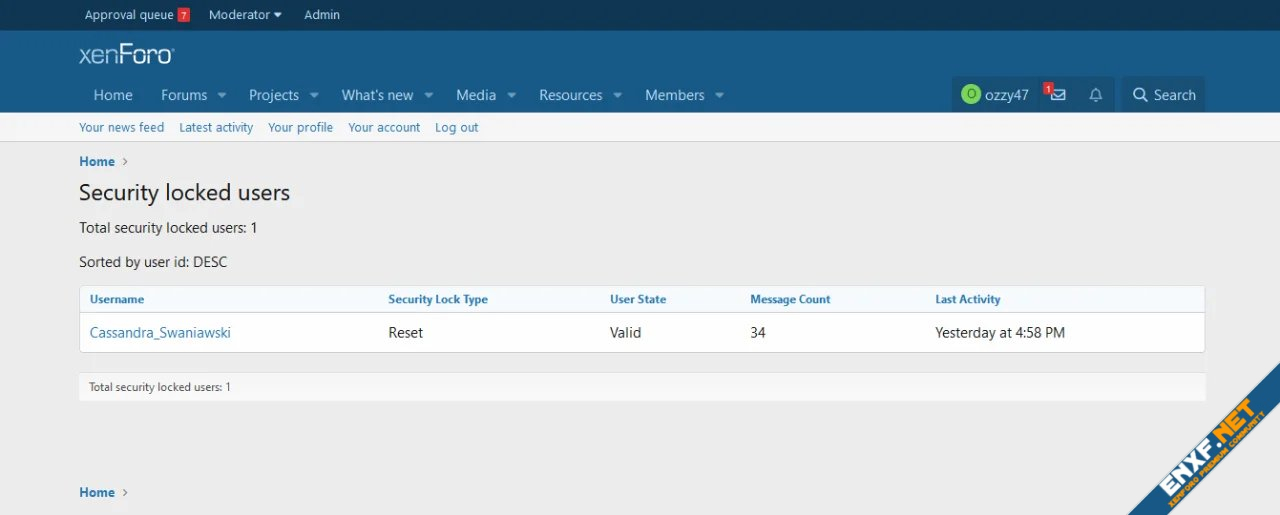Expand the Resources dropdown arrow
The width and height of the screenshot is (1280, 515).
[617, 96]
